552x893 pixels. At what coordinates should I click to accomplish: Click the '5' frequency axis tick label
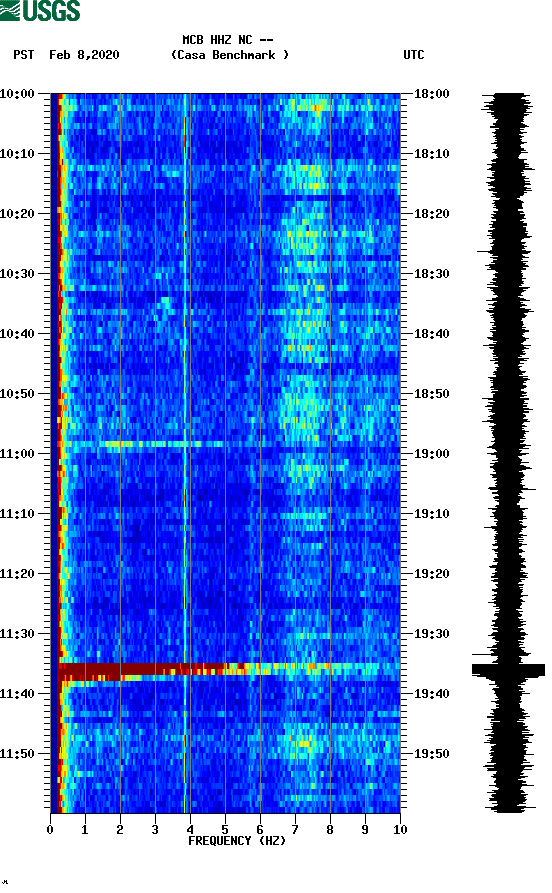click(225, 830)
